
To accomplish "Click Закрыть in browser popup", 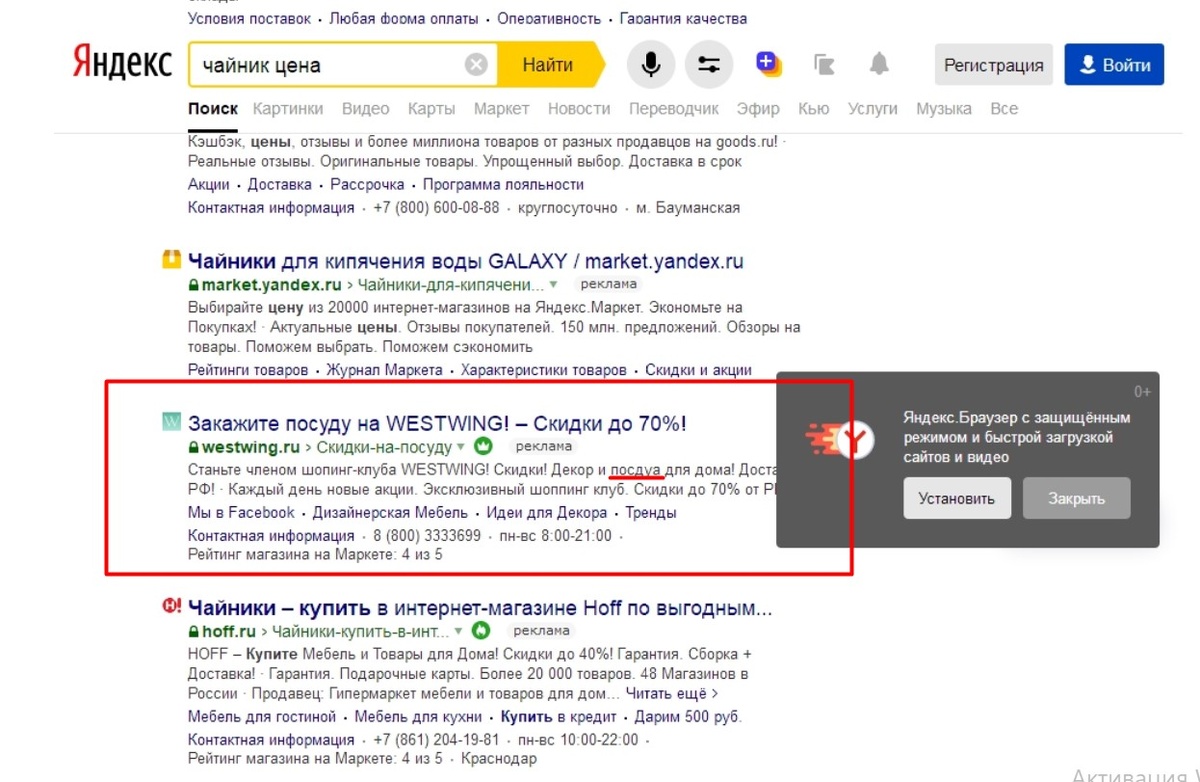I will coord(1077,498).
